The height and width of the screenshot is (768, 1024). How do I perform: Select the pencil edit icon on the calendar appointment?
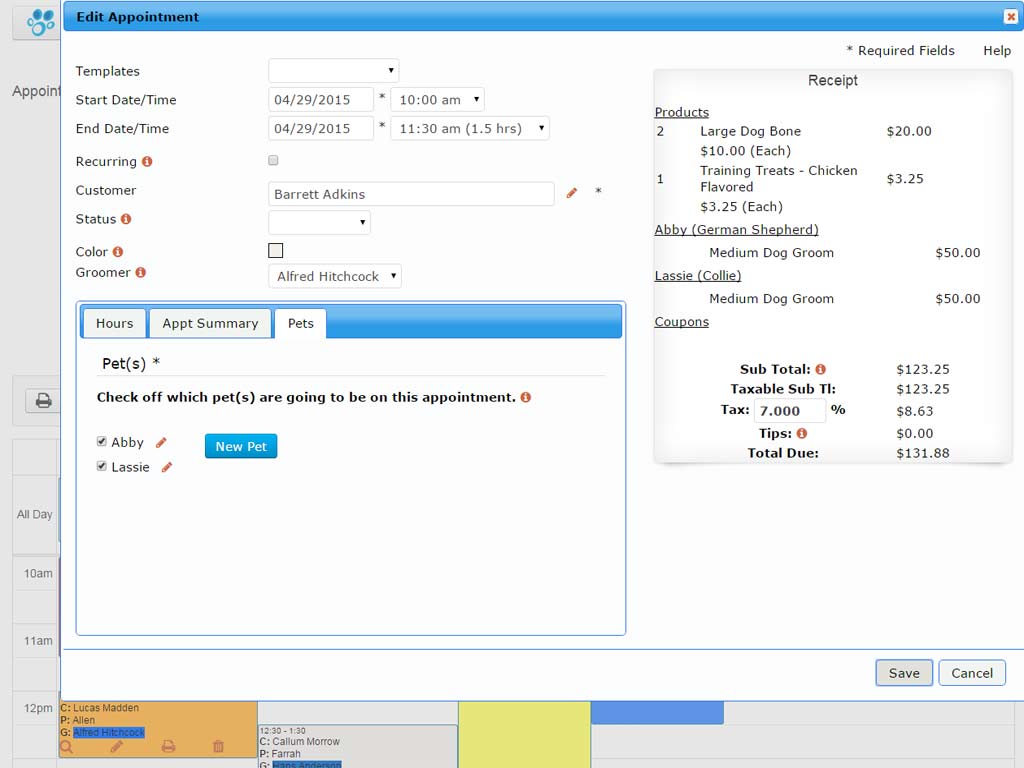(x=116, y=747)
